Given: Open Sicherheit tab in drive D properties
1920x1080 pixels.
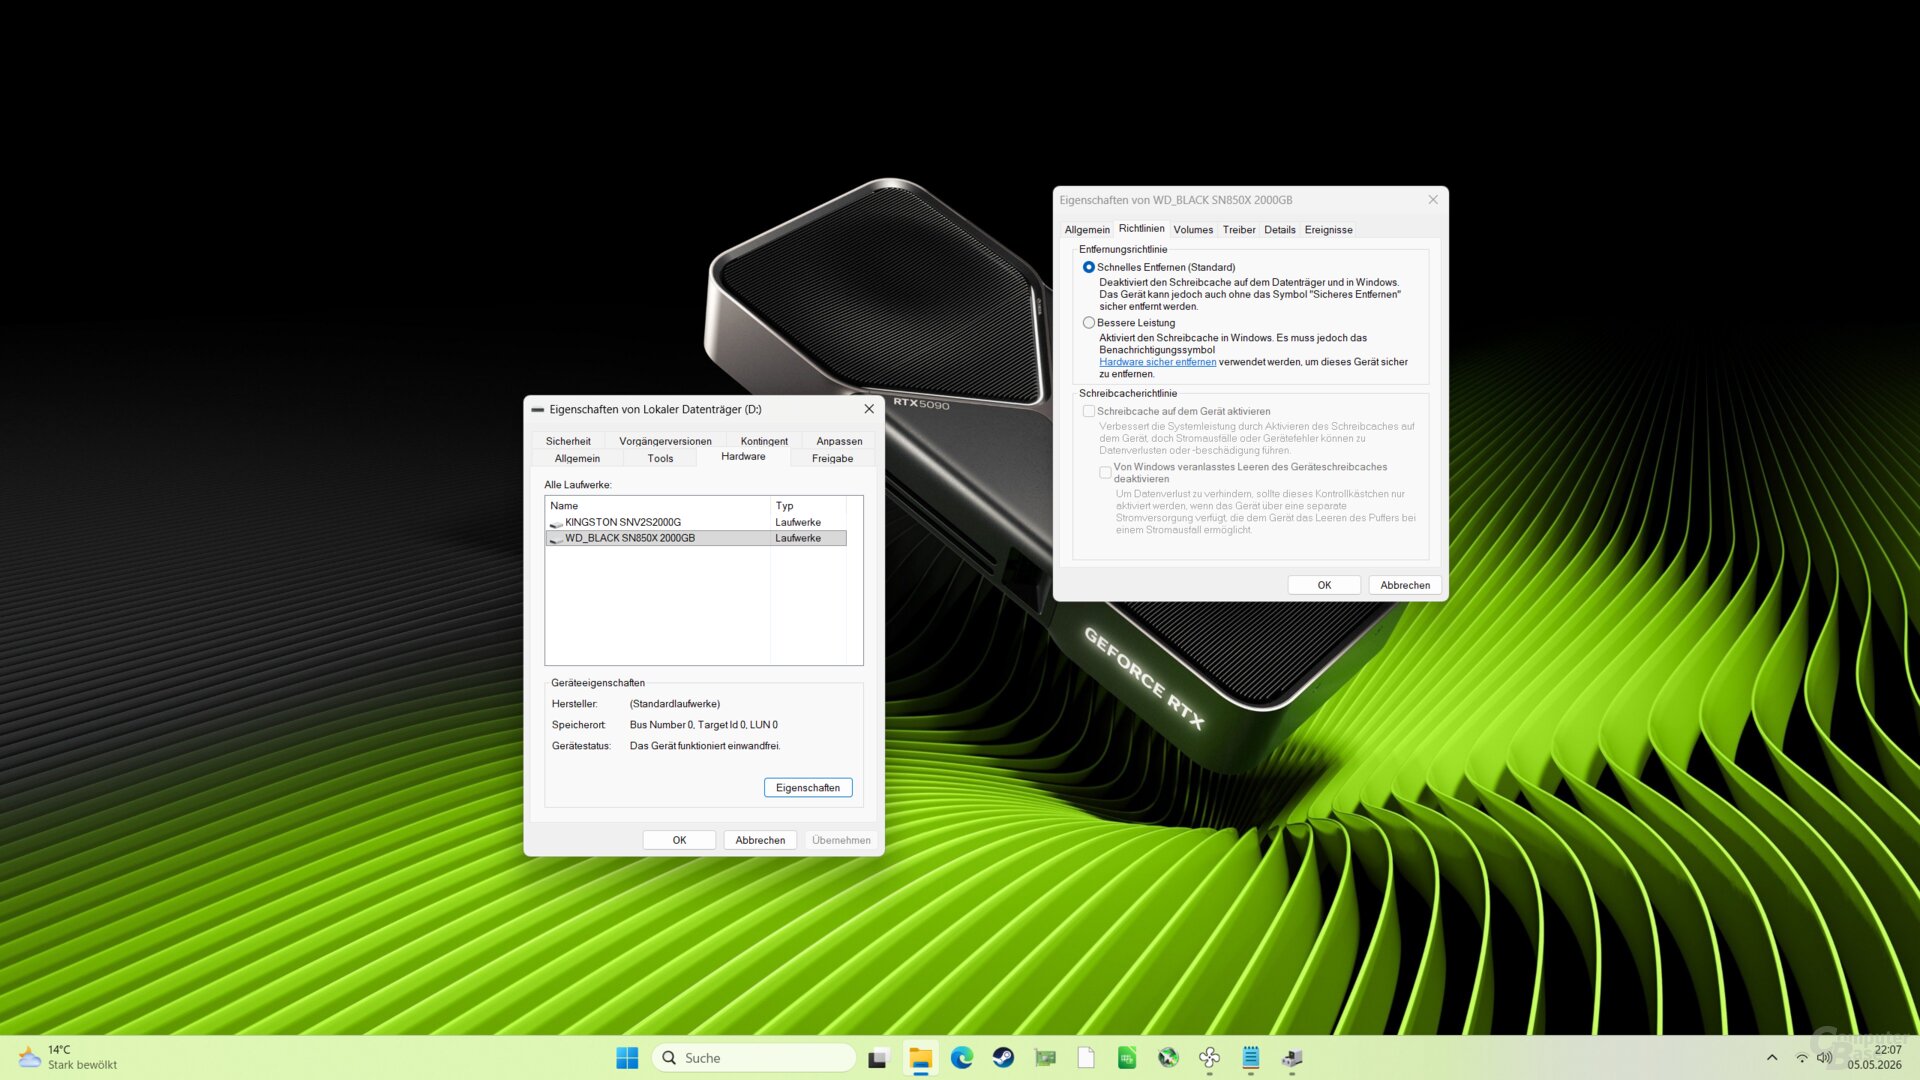Looking at the screenshot, I should (x=568, y=441).
